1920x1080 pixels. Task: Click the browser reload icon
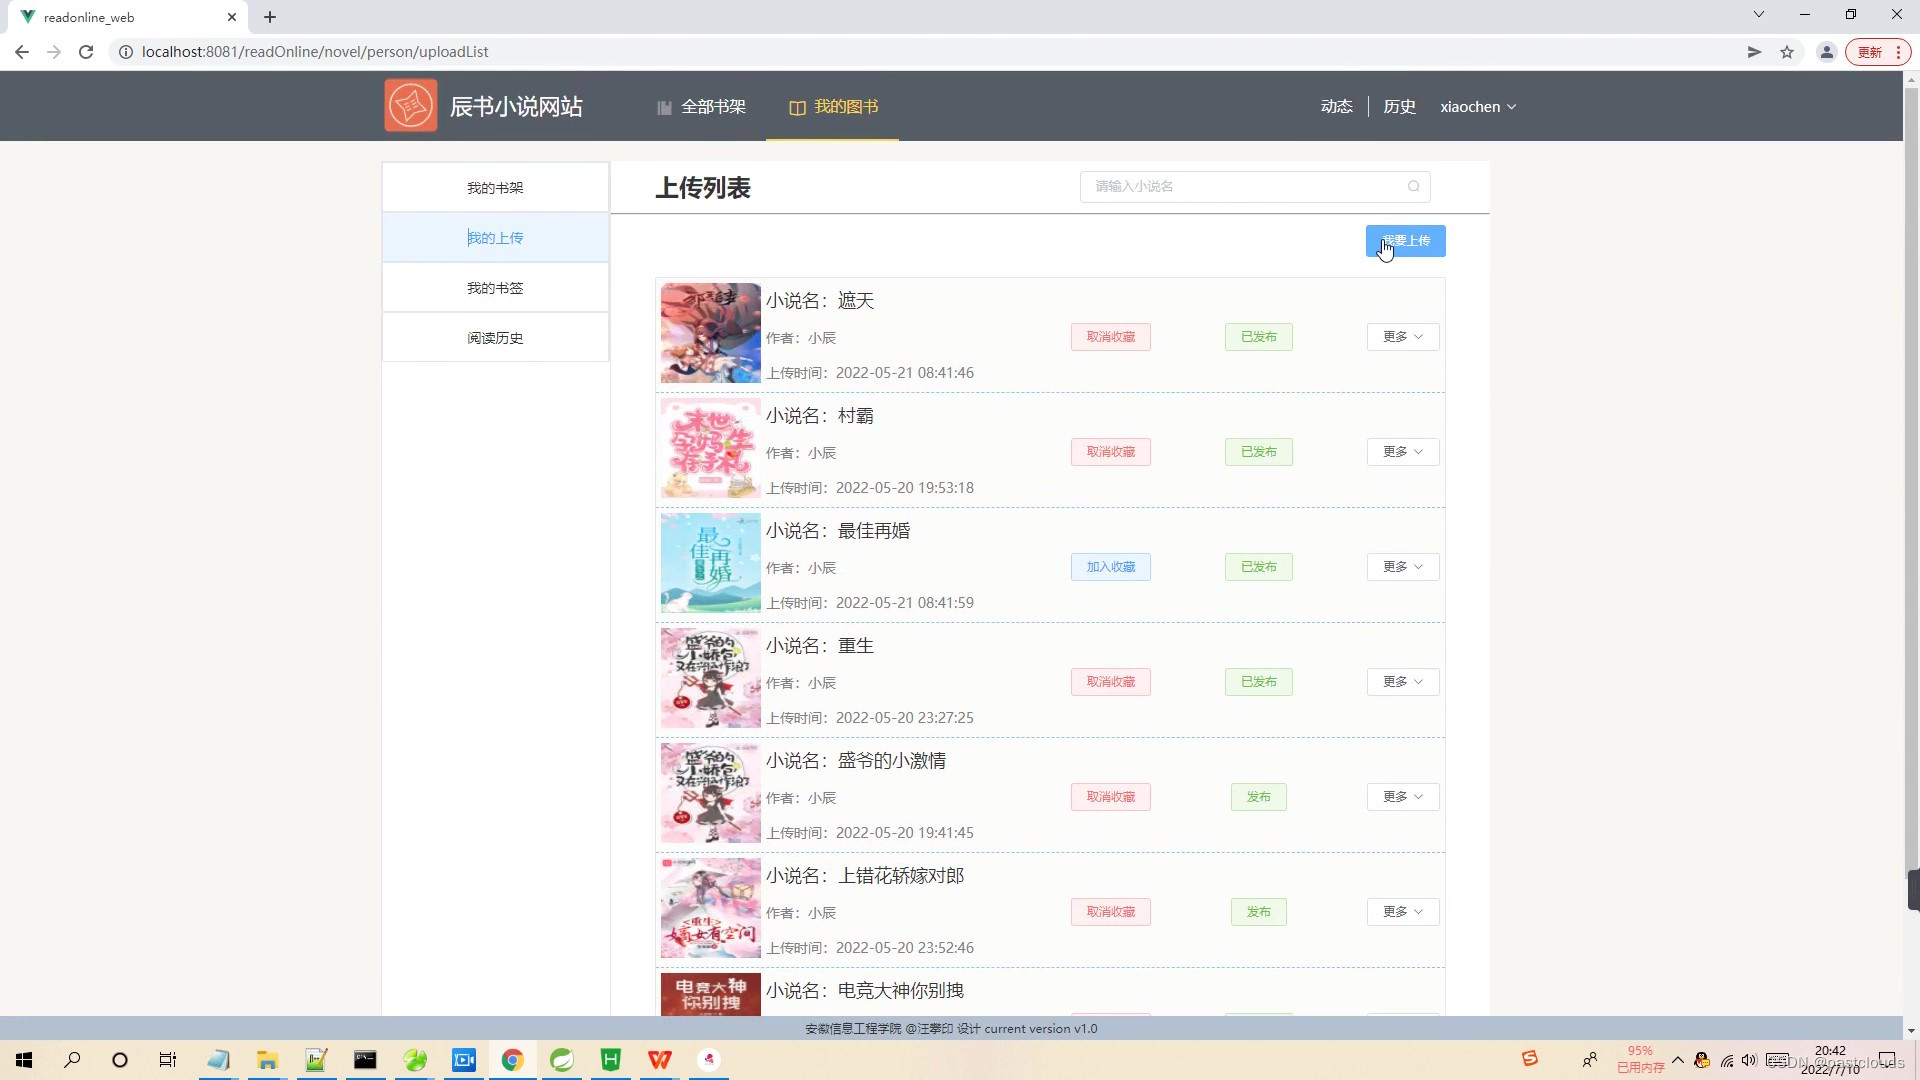coord(86,52)
